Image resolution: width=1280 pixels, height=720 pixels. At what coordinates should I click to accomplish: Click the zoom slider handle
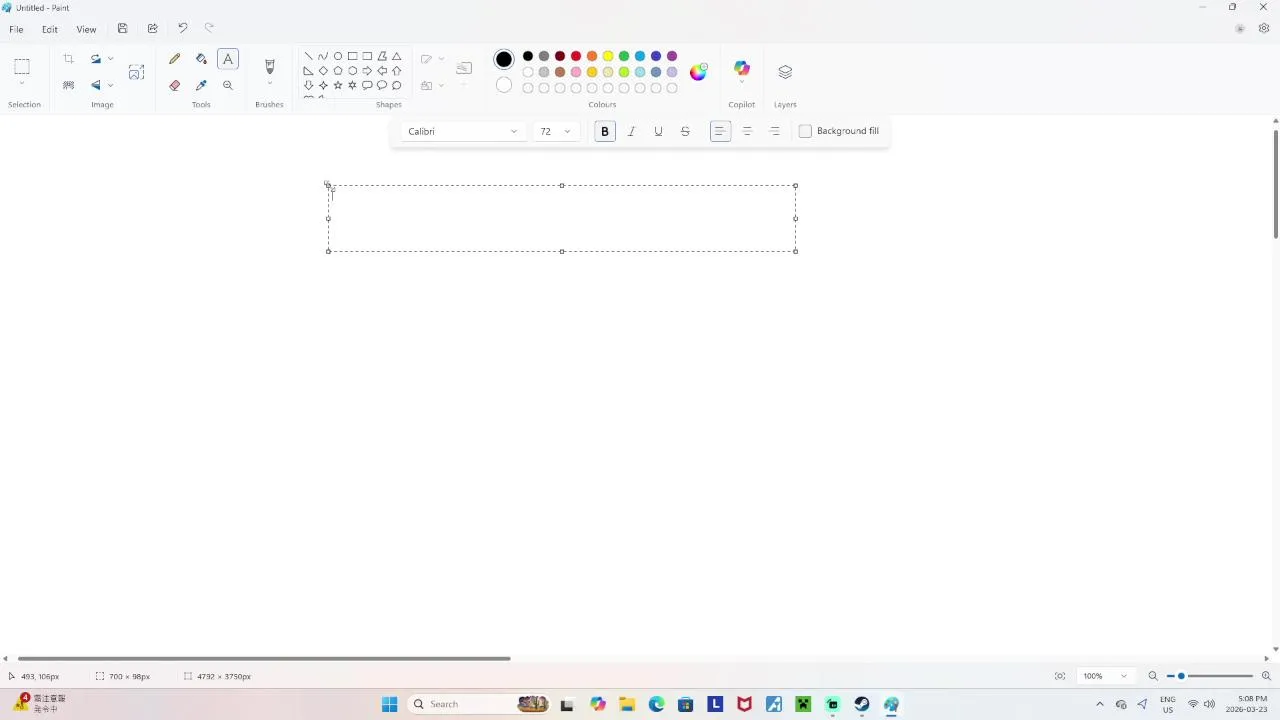point(1181,676)
